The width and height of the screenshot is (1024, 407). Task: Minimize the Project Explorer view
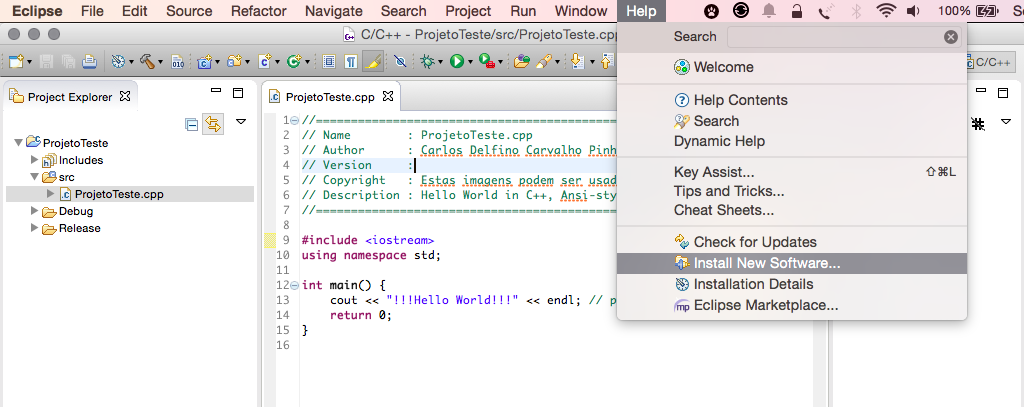(216, 91)
